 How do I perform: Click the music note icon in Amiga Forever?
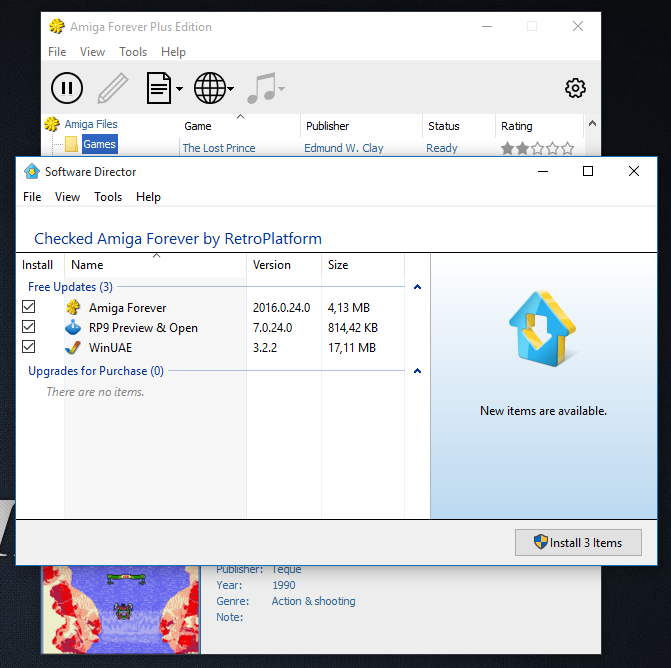[261, 88]
